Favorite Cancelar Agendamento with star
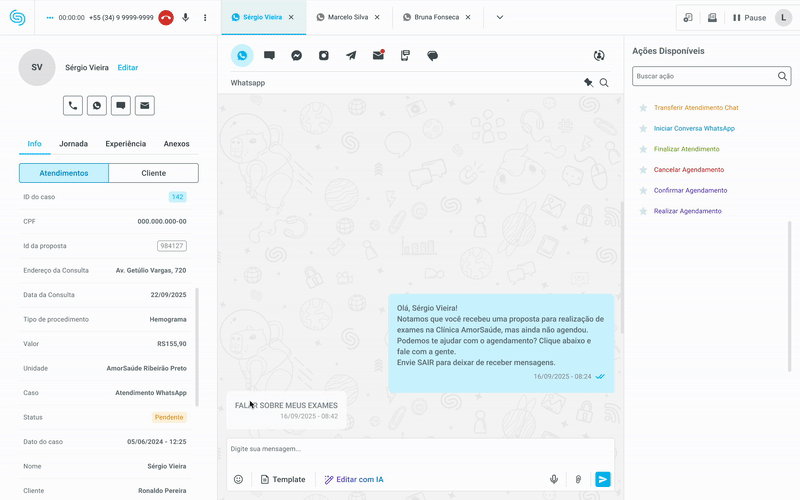The image size is (800, 500). (643, 170)
